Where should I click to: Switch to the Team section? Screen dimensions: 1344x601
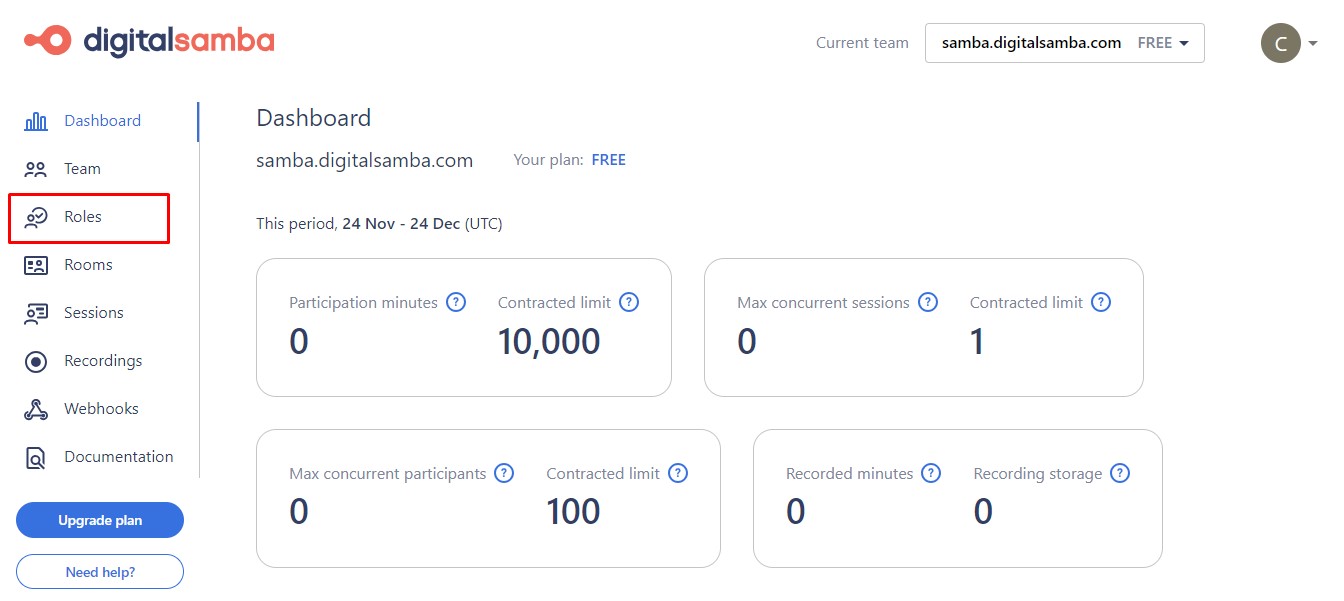(x=82, y=169)
